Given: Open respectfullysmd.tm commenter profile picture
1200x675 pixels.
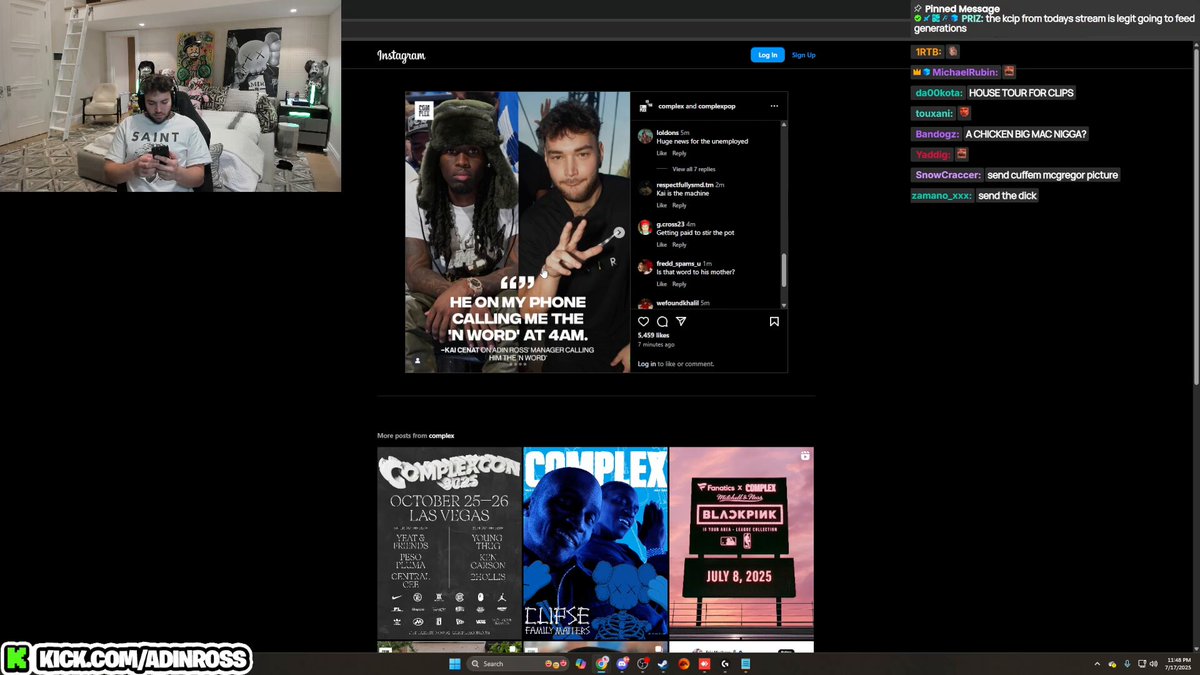Looking at the screenshot, I should (645, 188).
